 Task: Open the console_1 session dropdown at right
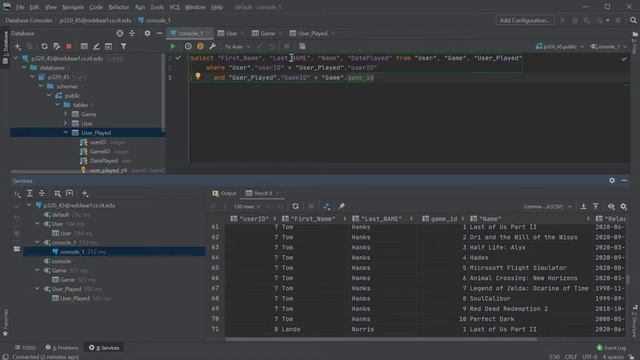608,47
